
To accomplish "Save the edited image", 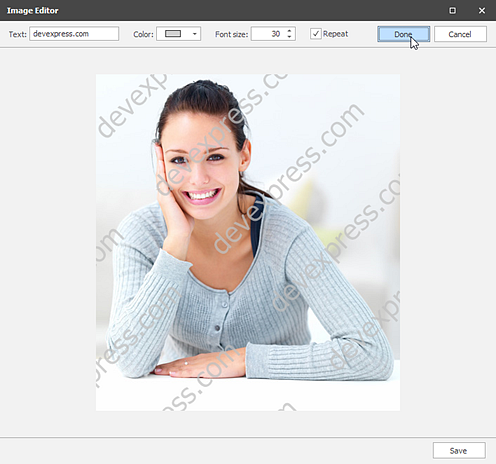I will tap(459, 451).
